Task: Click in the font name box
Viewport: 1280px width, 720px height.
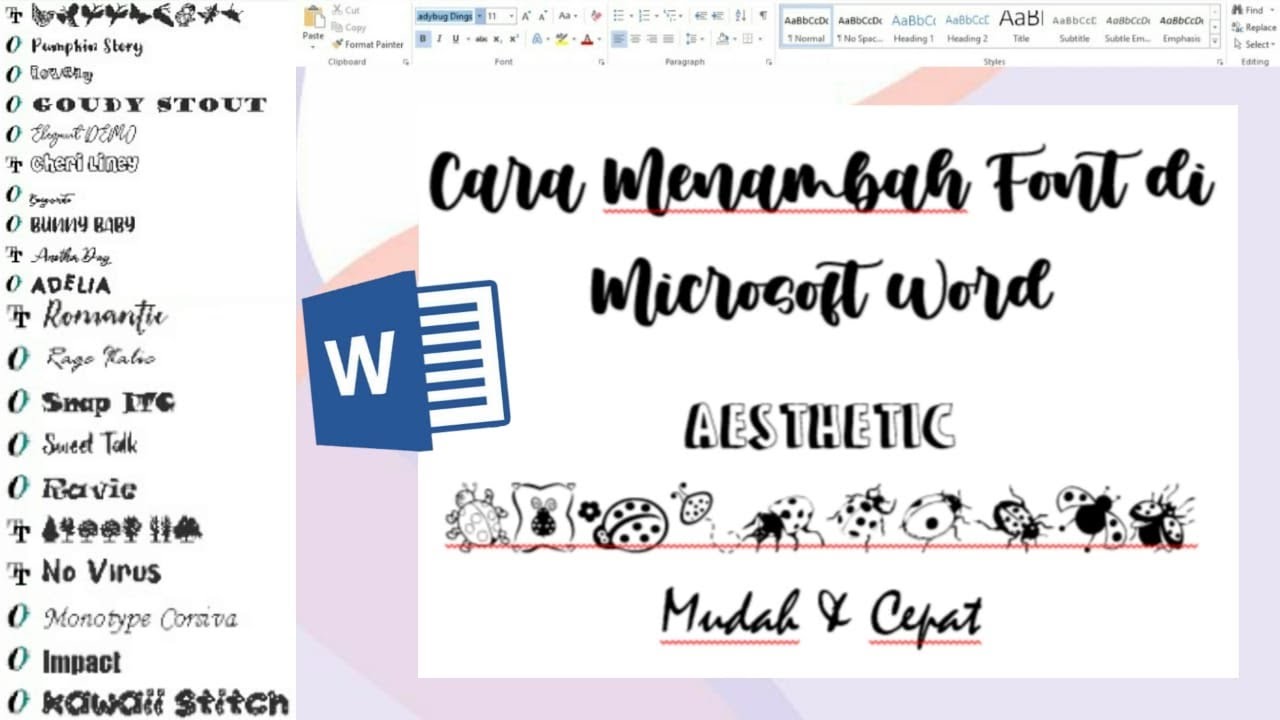Action: click(x=445, y=16)
